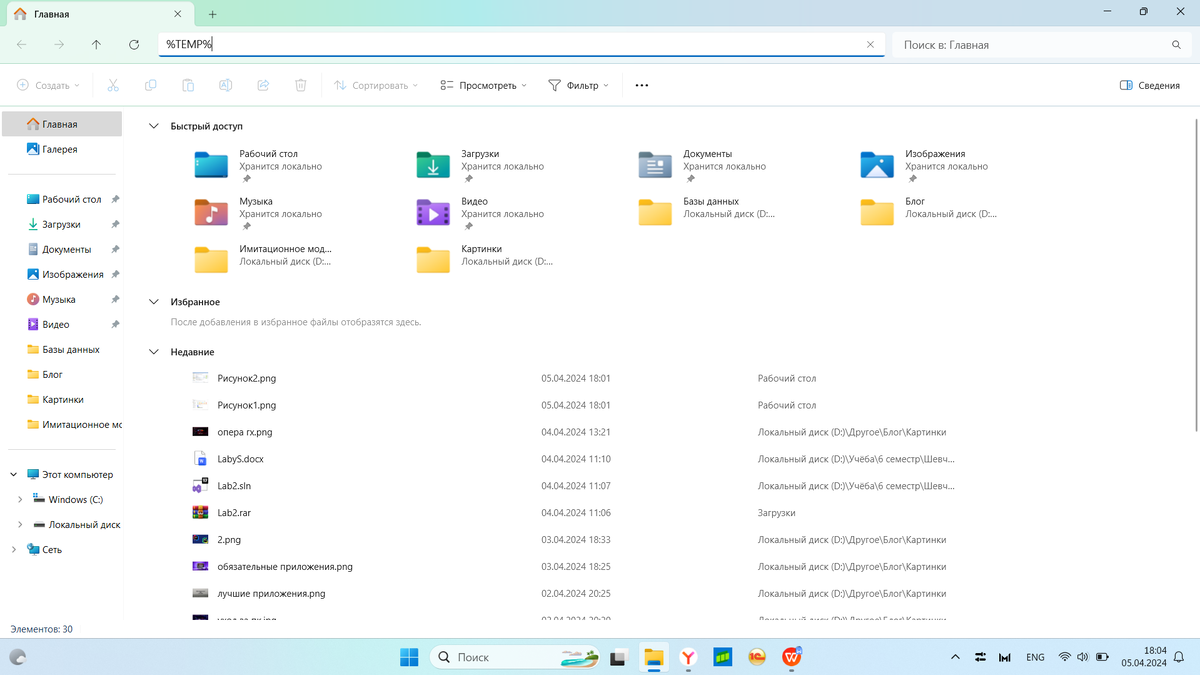Collapse Этот компьютер in sidebar

[13, 475]
